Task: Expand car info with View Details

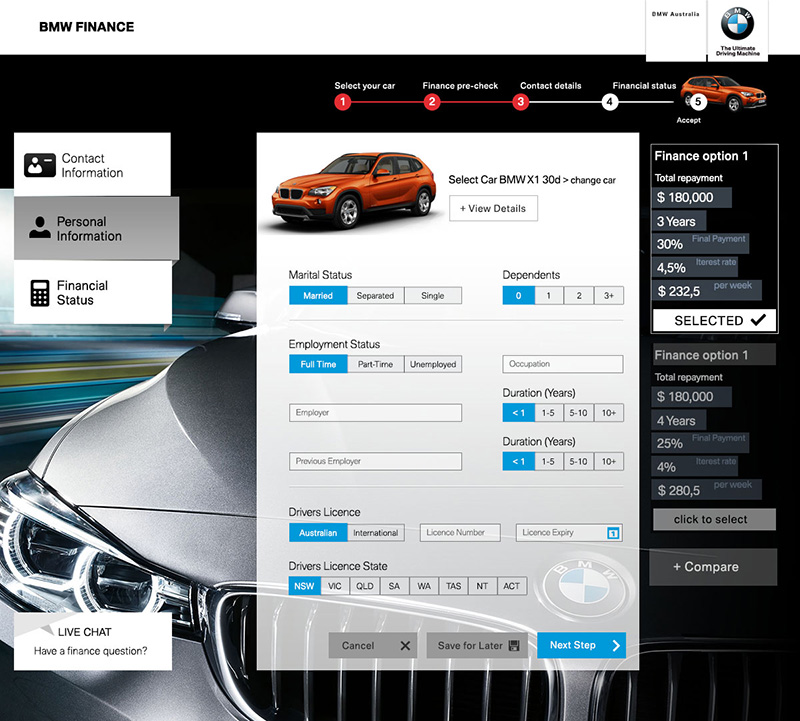Action: (493, 208)
